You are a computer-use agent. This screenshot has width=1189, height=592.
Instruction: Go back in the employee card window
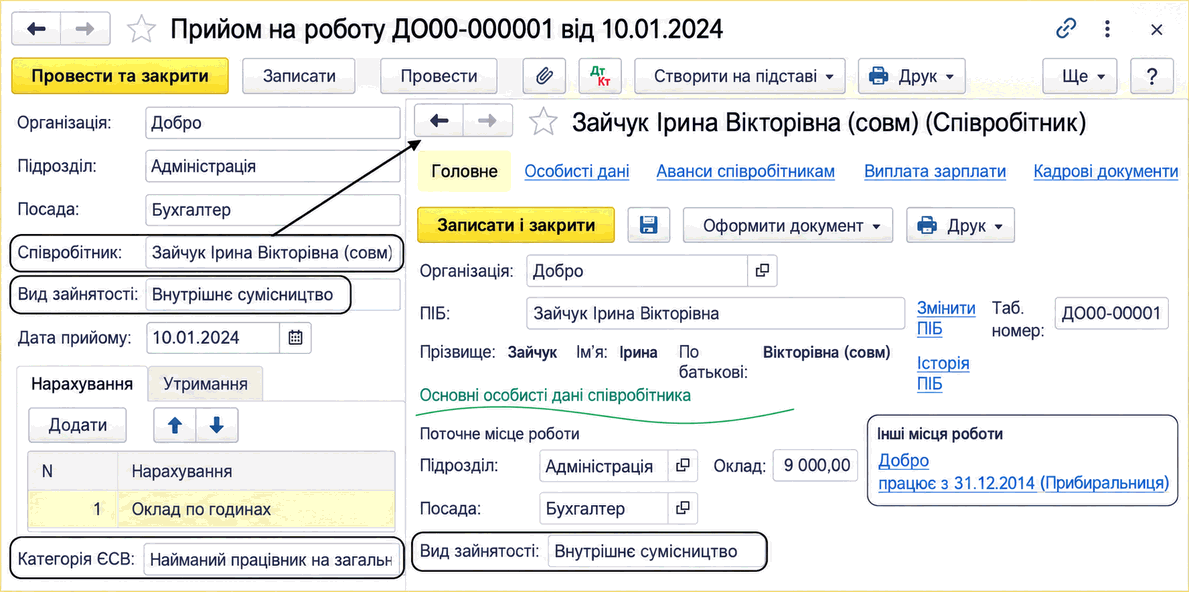point(438,120)
